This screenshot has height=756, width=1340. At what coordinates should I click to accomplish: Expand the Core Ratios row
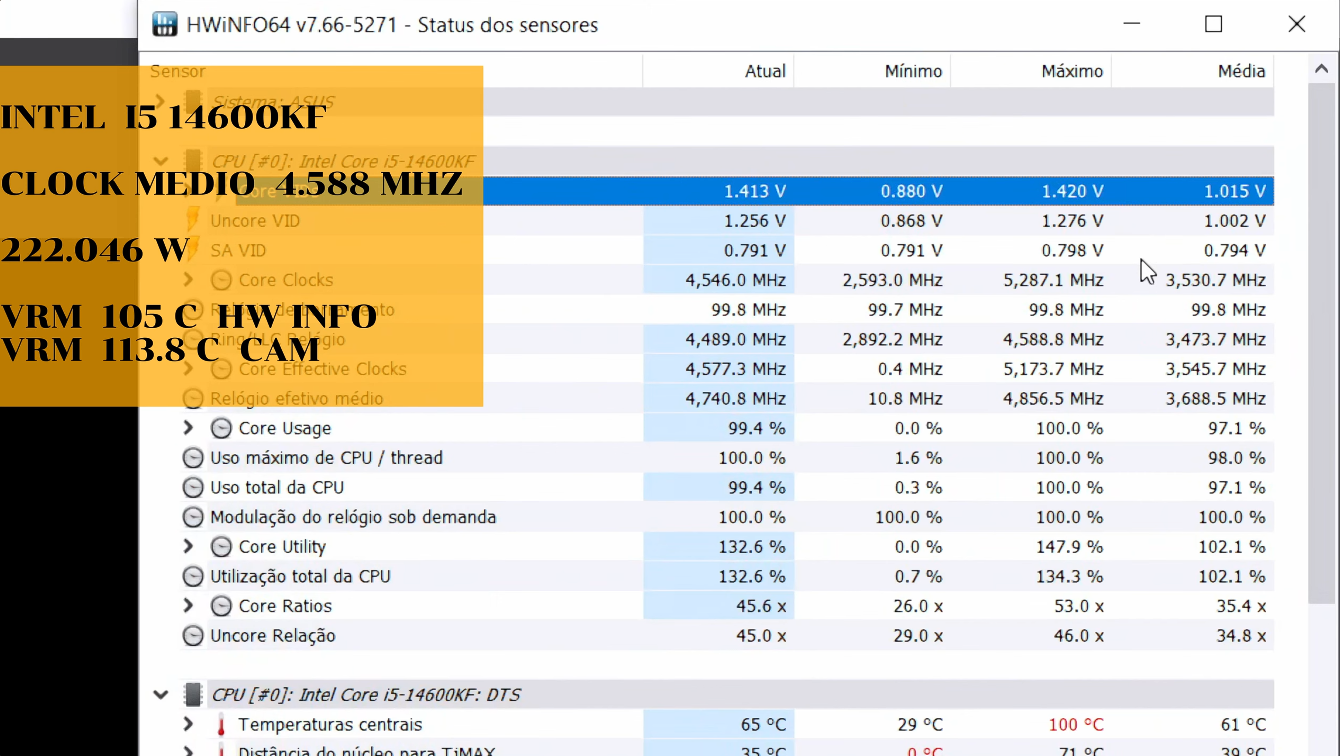tap(188, 606)
